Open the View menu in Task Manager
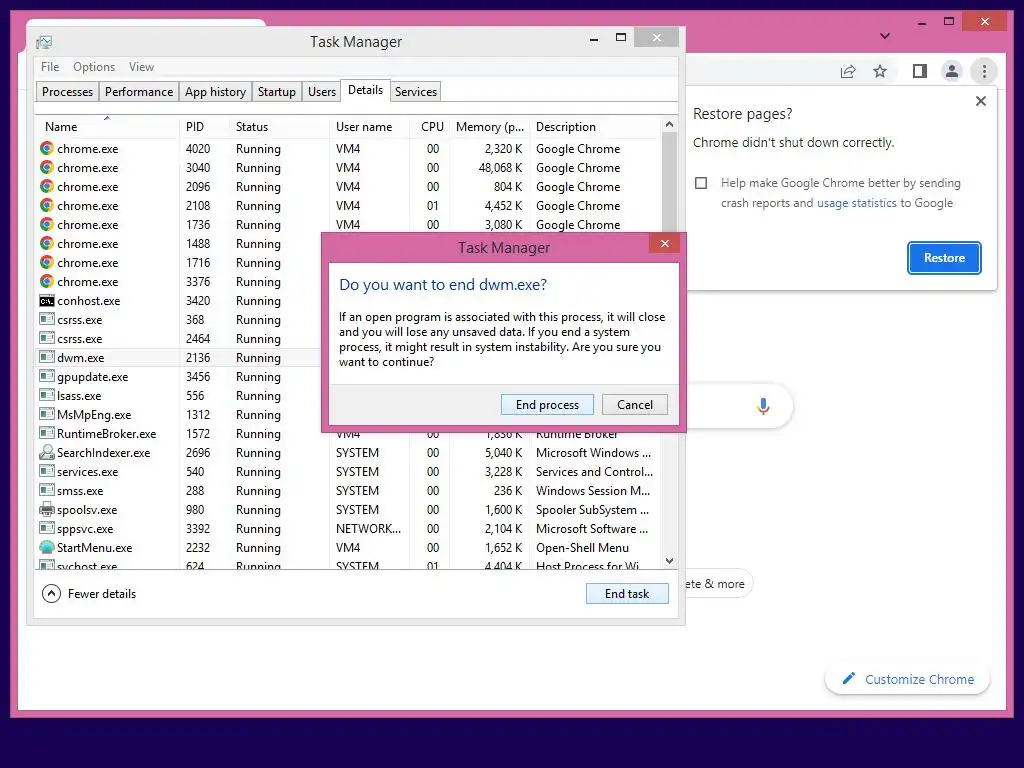1024x768 pixels. pos(141,67)
